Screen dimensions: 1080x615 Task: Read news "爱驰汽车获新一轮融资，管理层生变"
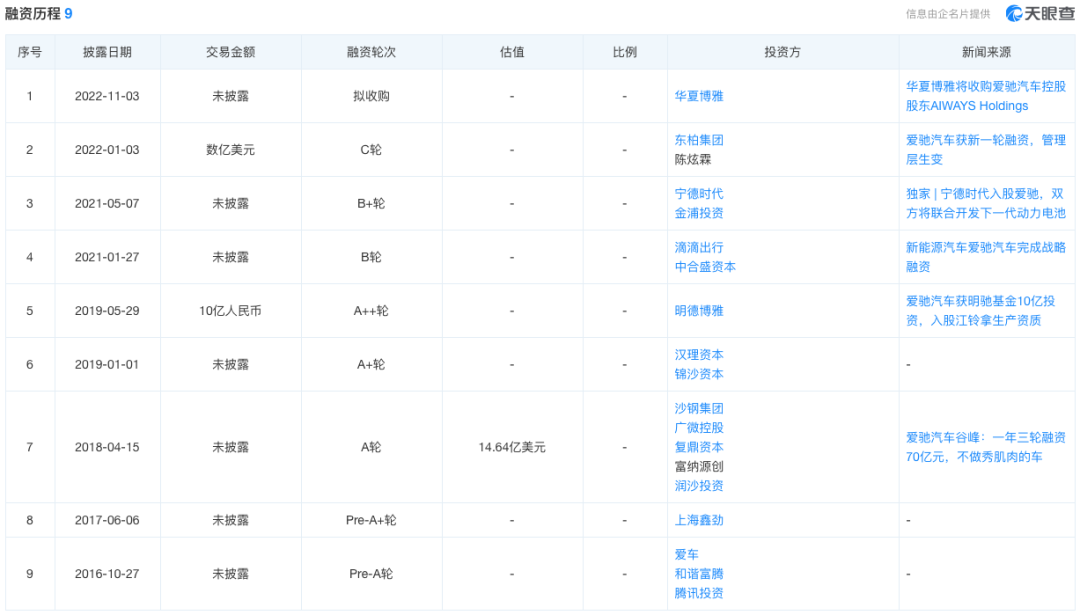click(984, 150)
